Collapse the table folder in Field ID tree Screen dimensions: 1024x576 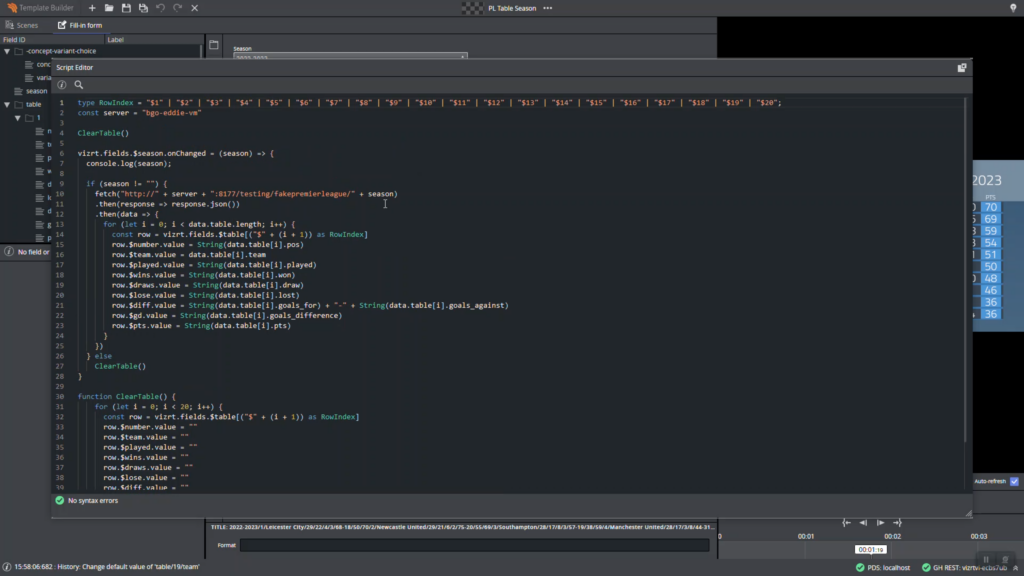pyautogui.click(x=6, y=103)
